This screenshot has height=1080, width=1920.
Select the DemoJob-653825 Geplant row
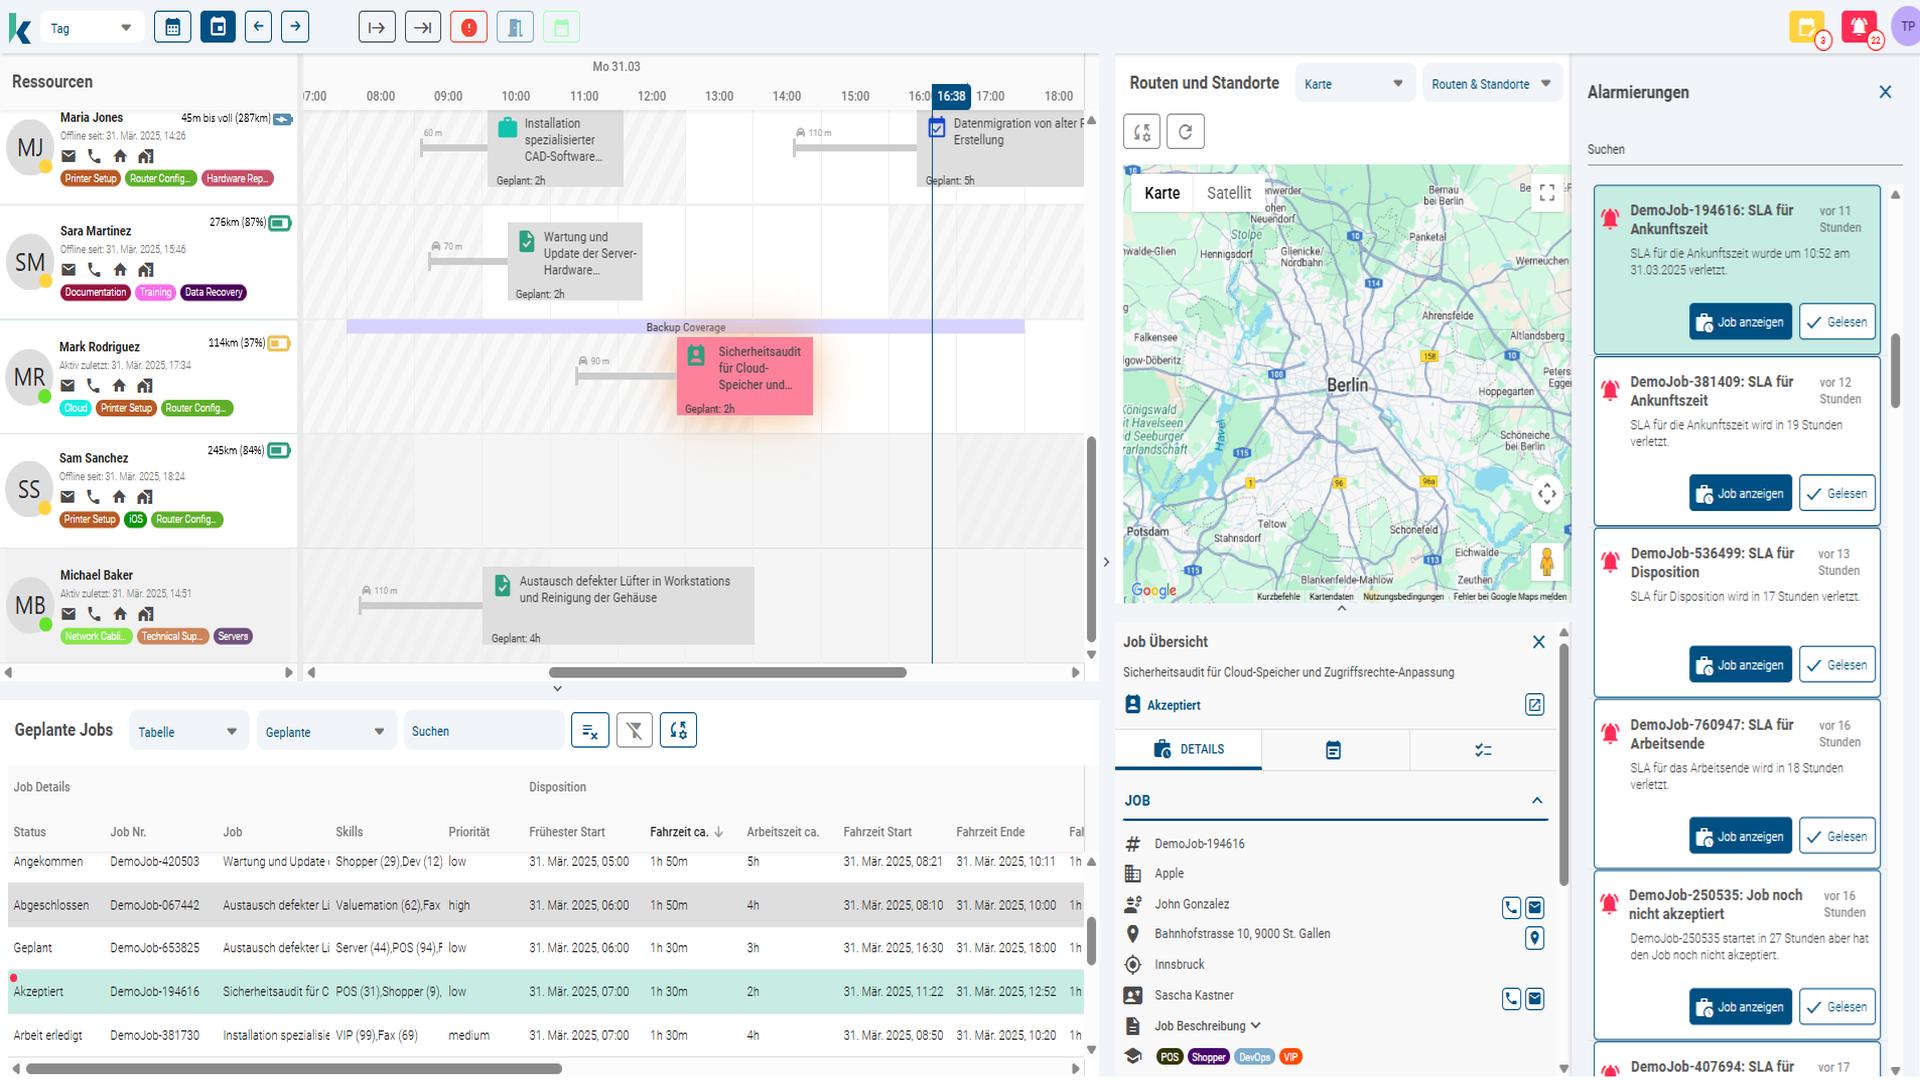tap(546, 948)
